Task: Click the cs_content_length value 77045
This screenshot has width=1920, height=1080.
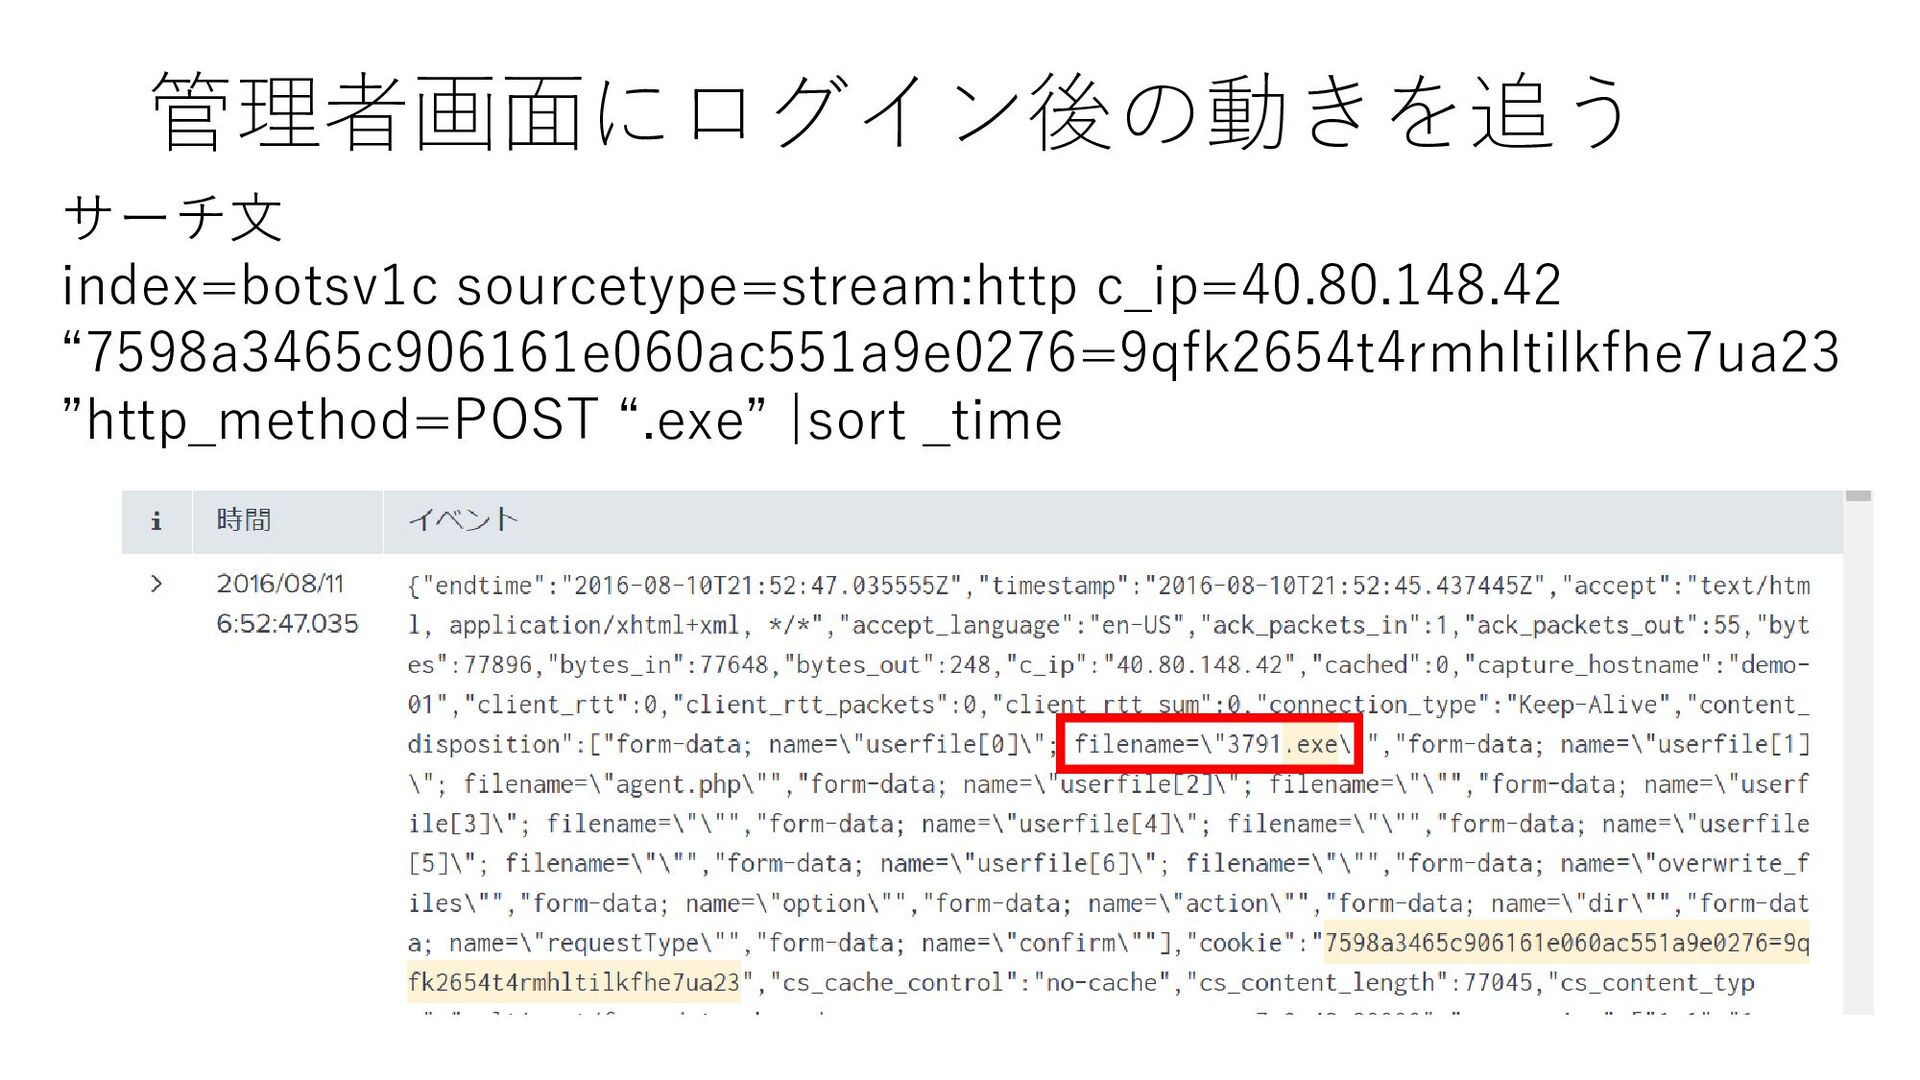Action: click(1497, 983)
